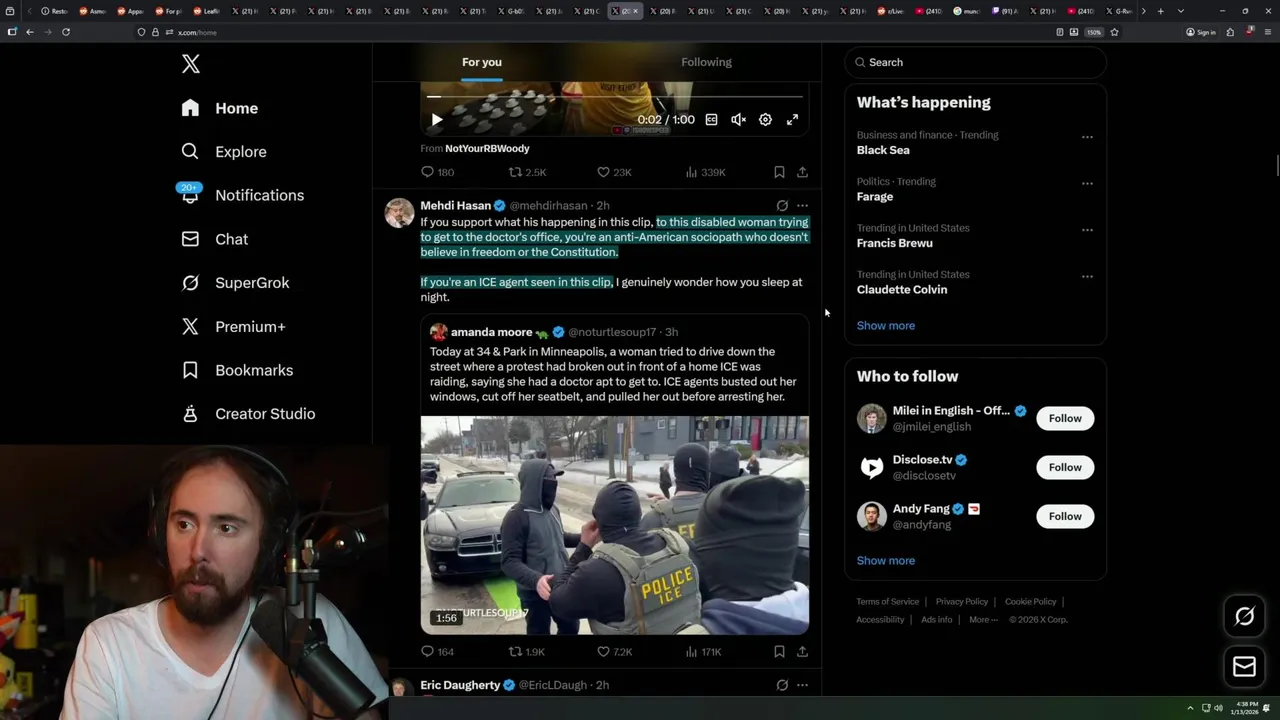Screen dimensions: 1280x720
Task: Open video player settings gear
Action: tap(765, 120)
